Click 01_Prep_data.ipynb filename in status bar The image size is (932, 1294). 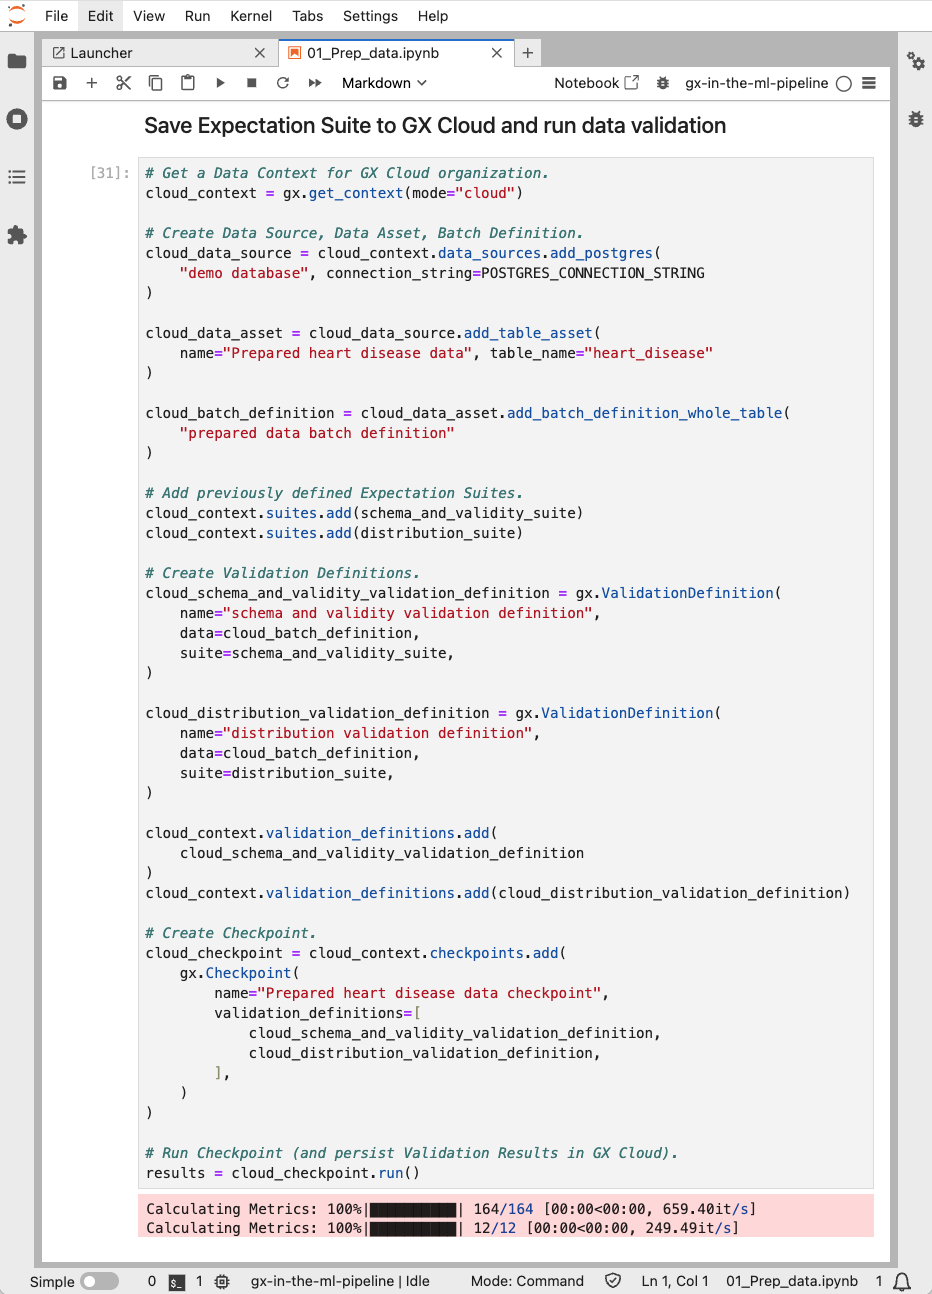[792, 1281]
